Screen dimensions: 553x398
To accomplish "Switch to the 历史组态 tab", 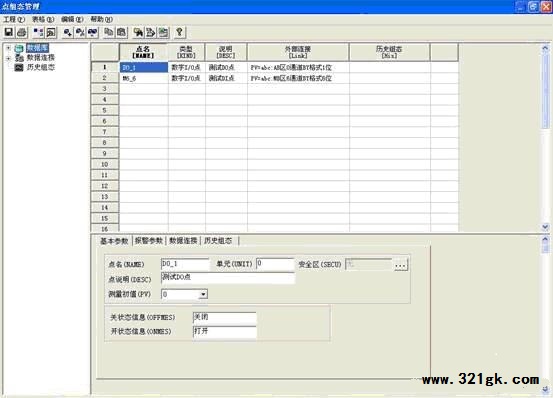I will tap(218, 241).
